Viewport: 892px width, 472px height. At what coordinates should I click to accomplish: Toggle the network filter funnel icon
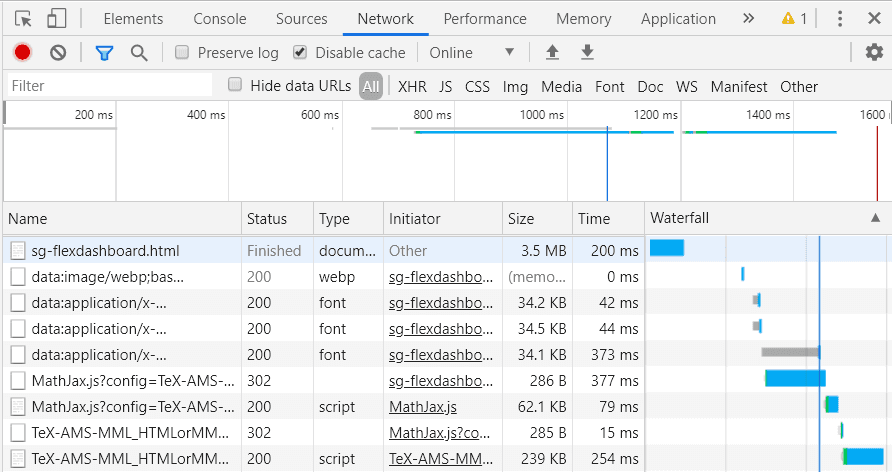pyautogui.click(x=104, y=53)
